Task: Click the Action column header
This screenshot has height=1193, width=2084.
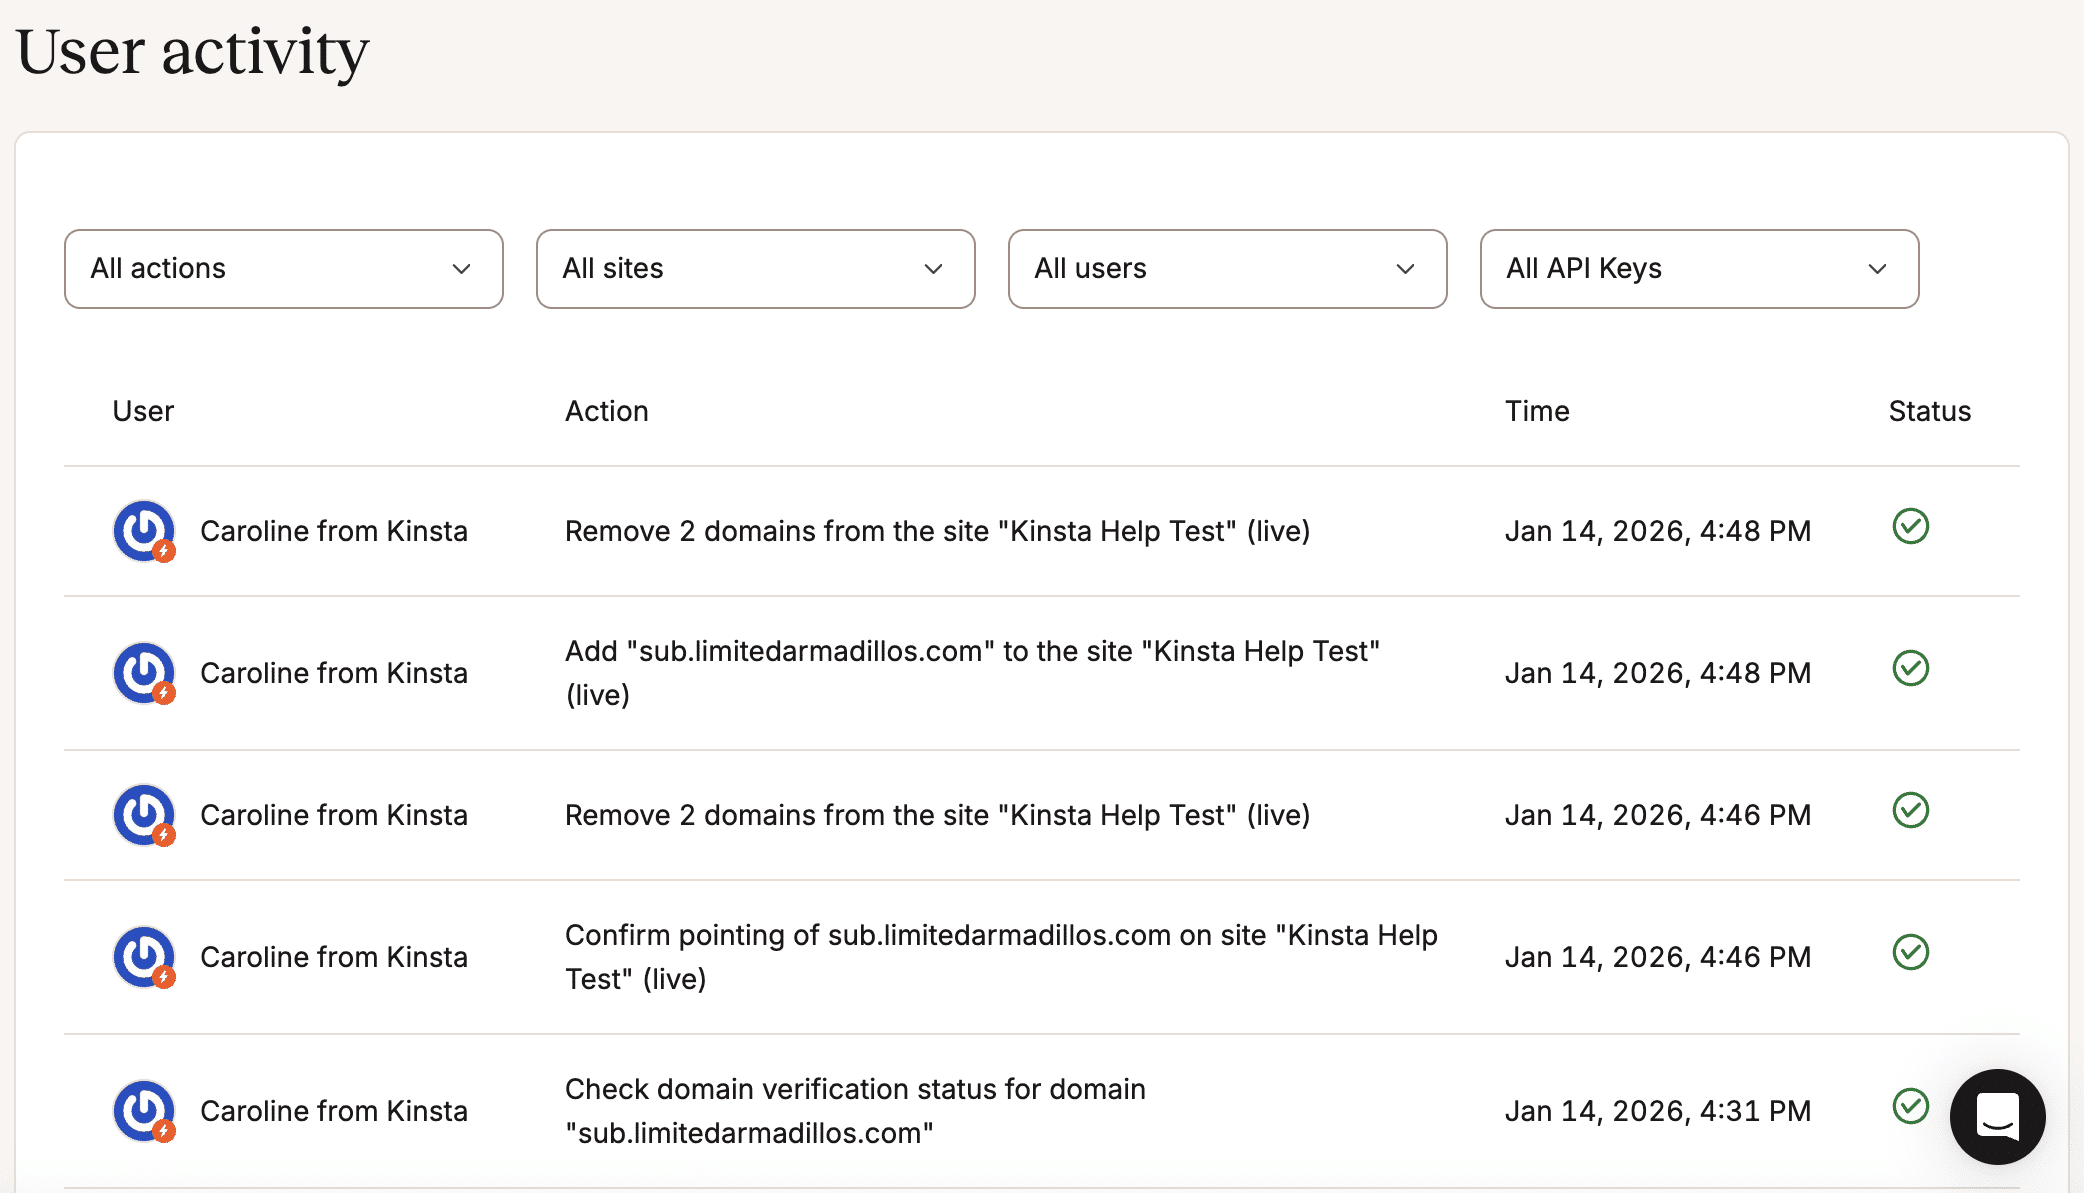Action: [606, 411]
